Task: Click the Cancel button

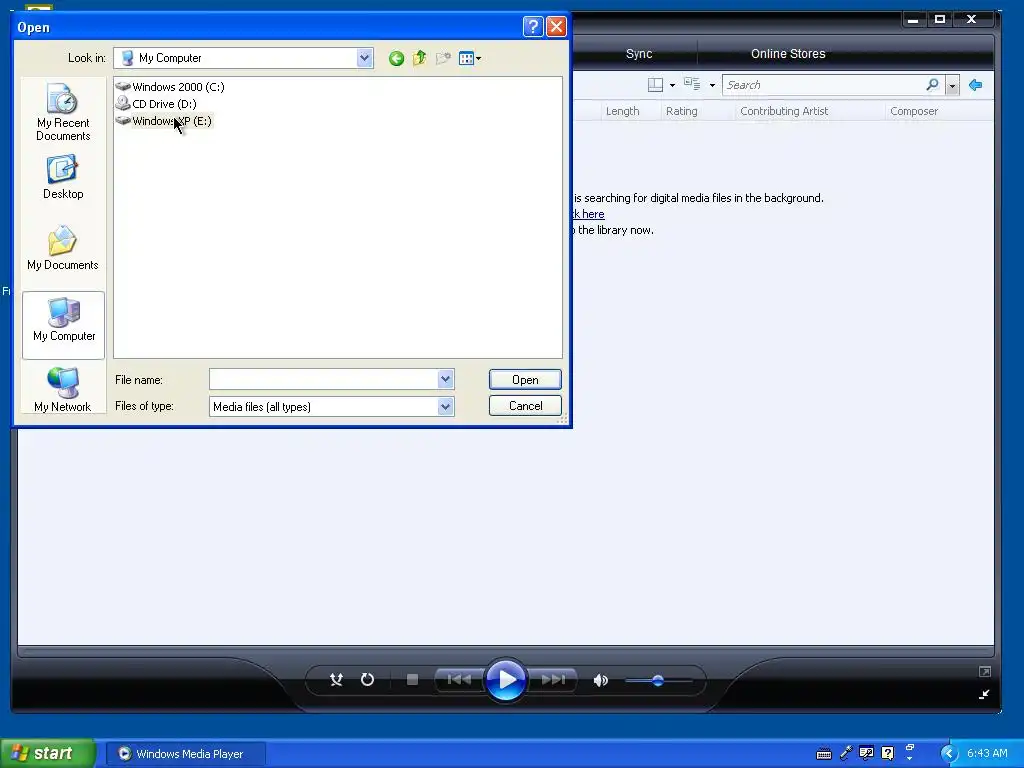Action: tap(525, 406)
